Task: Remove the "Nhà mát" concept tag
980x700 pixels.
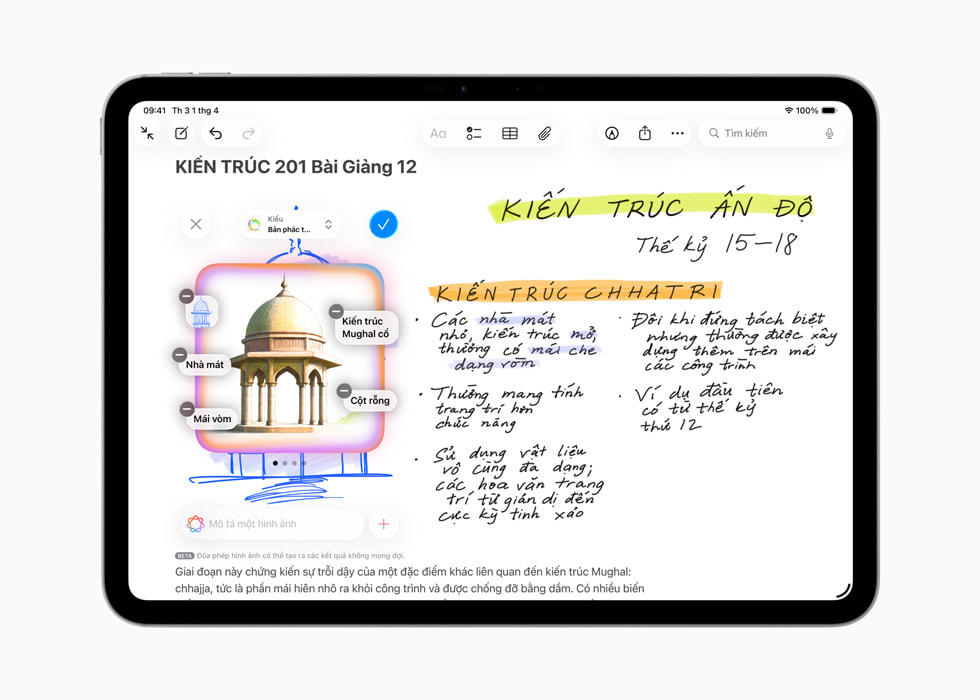Action: pos(181,354)
